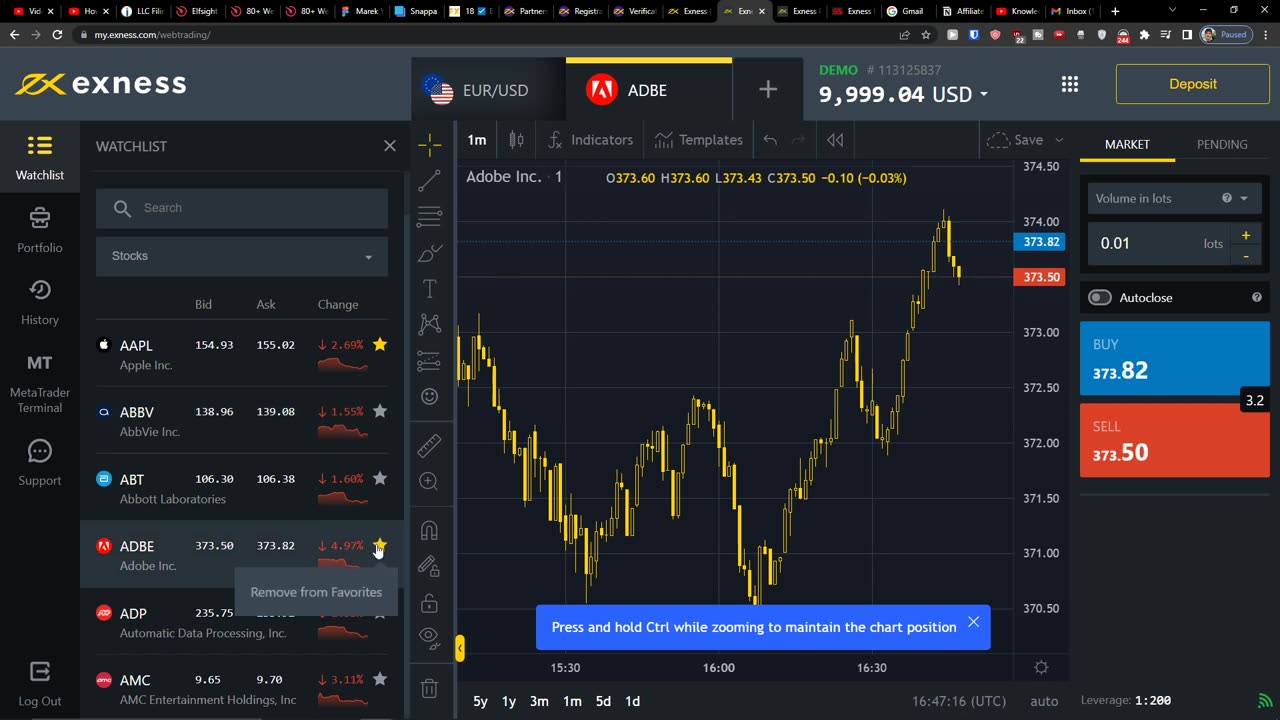Select the brush drawing tool
Screen dimensions: 1280x720
pos(430,253)
